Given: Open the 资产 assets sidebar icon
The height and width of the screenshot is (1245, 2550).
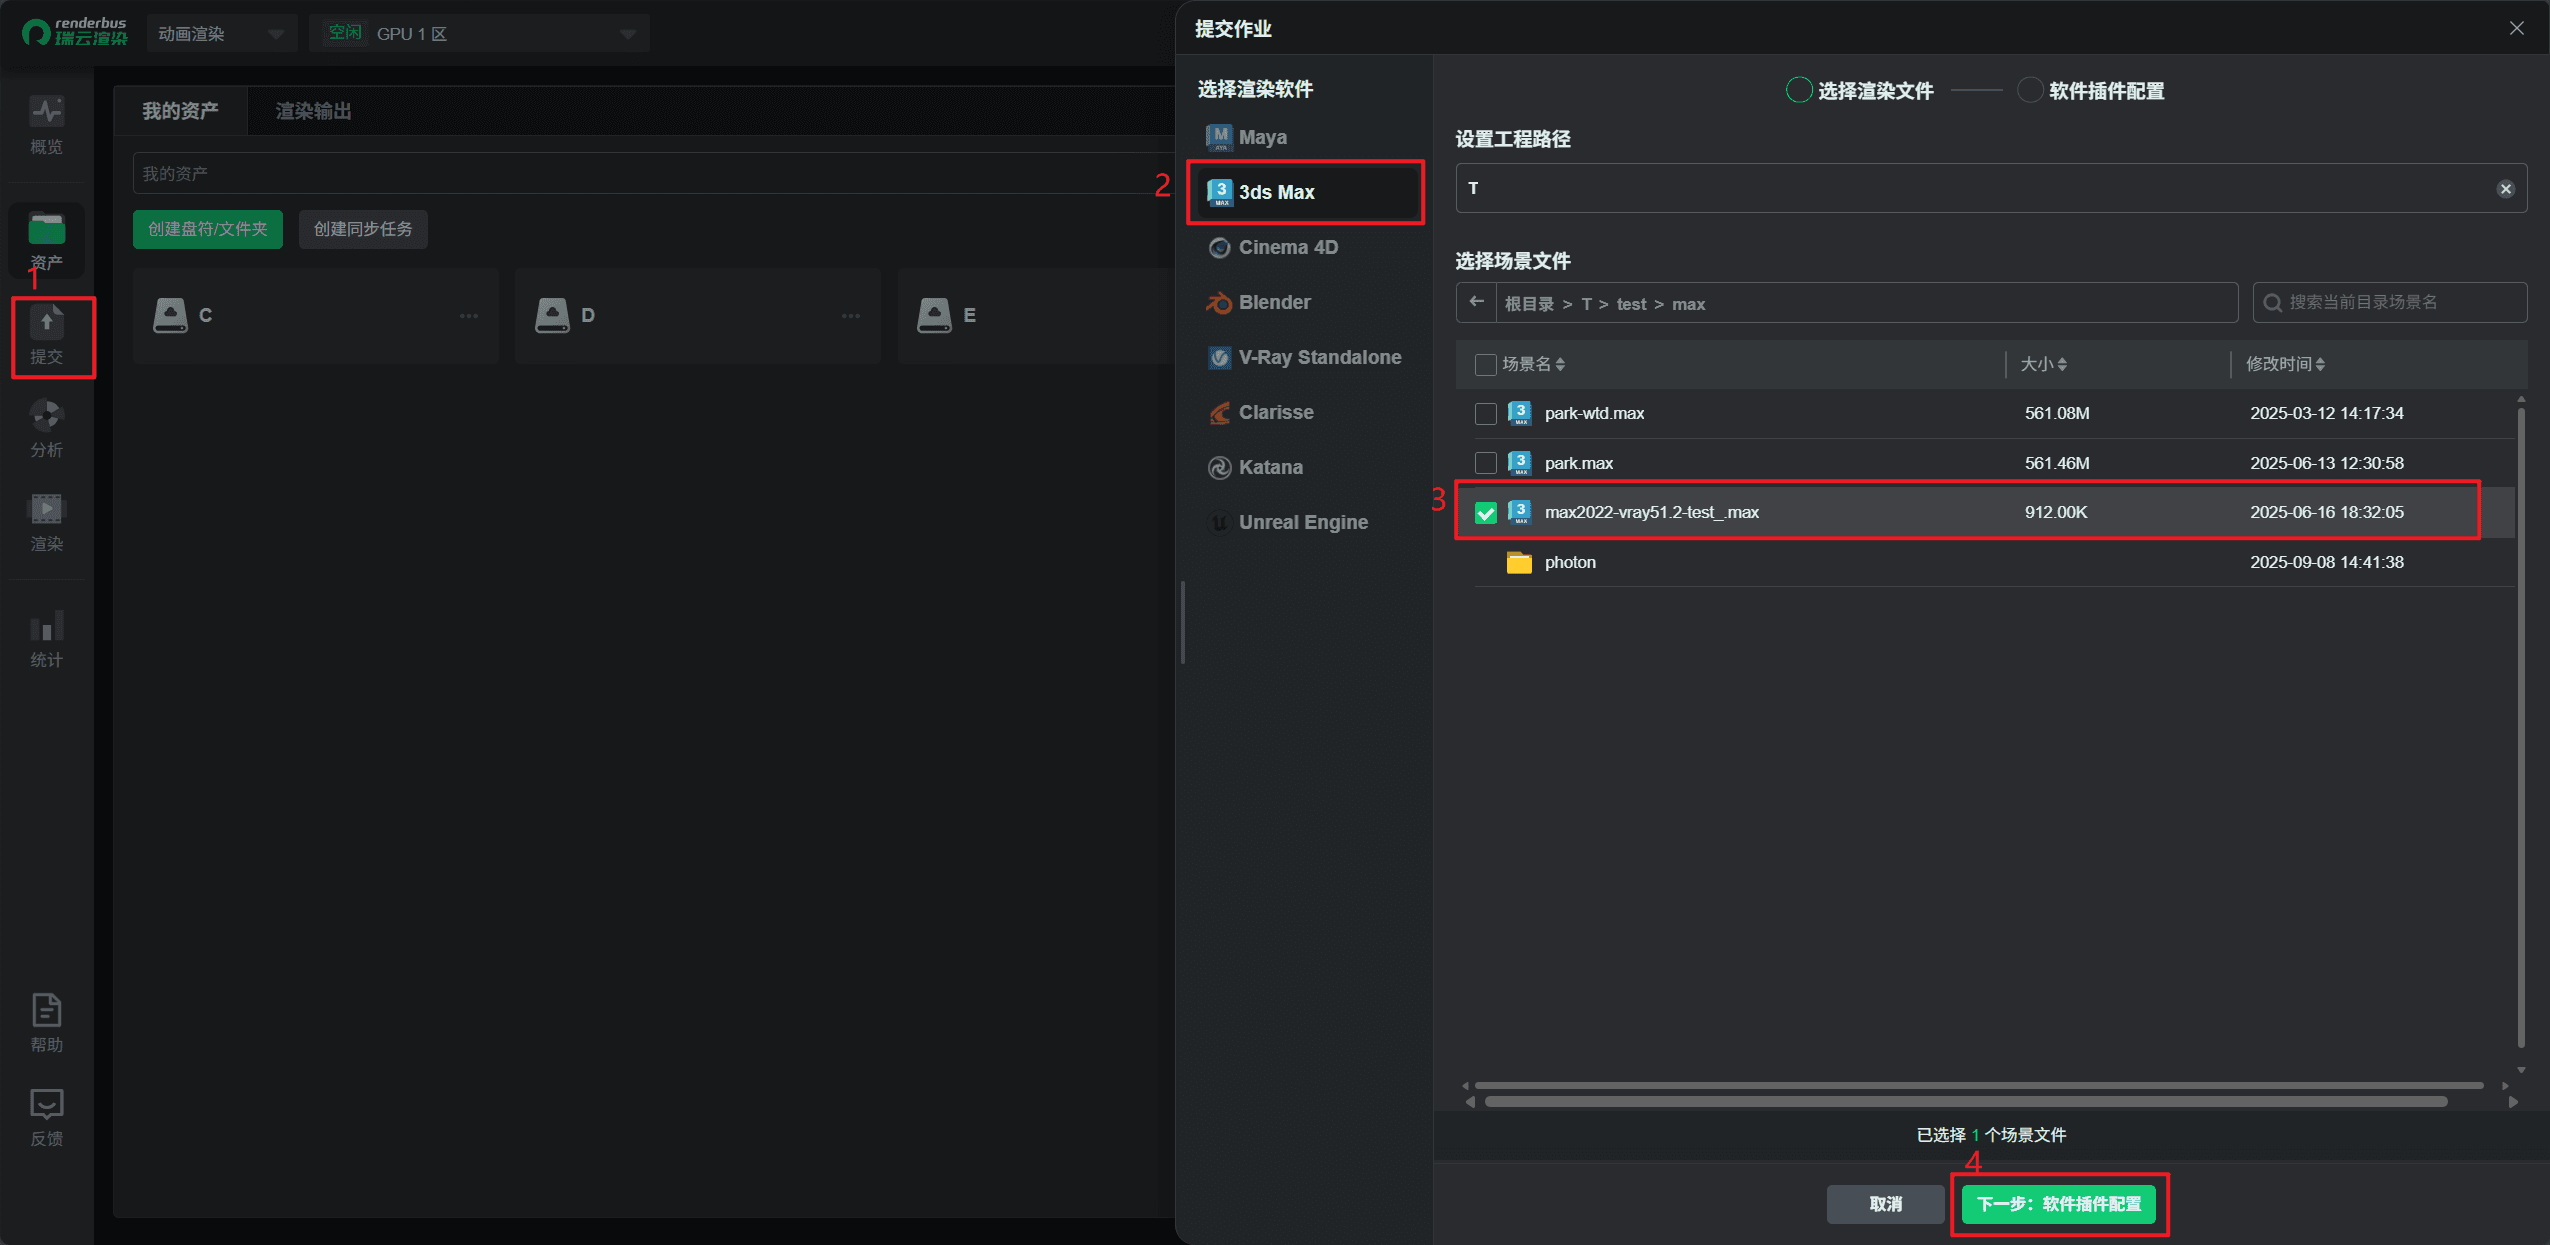Looking at the screenshot, I should click(x=46, y=241).
